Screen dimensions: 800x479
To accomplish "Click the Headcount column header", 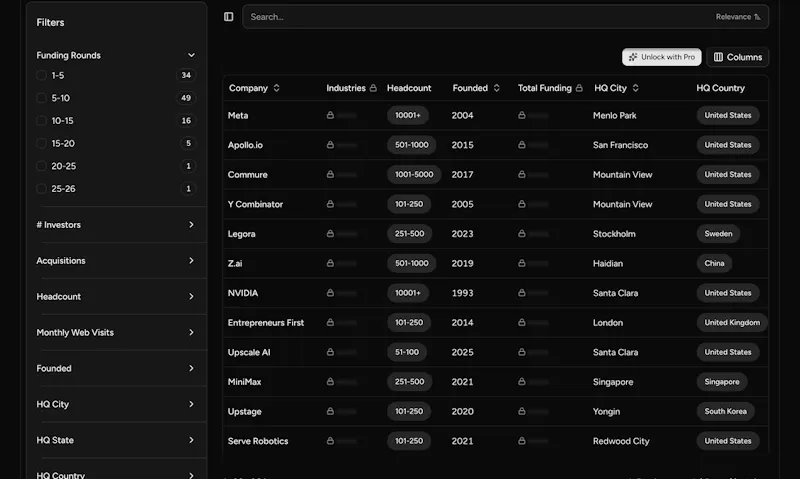I will [409, 88].
